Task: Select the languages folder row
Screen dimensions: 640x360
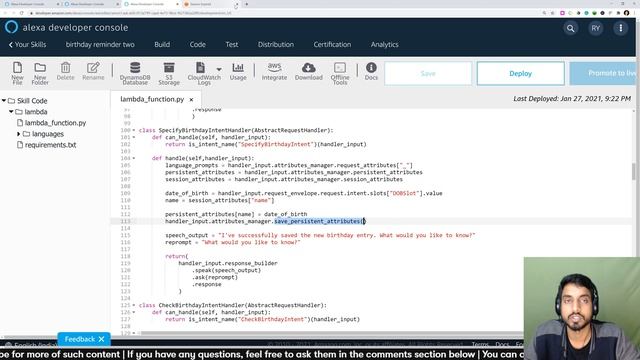Action: 43,134
